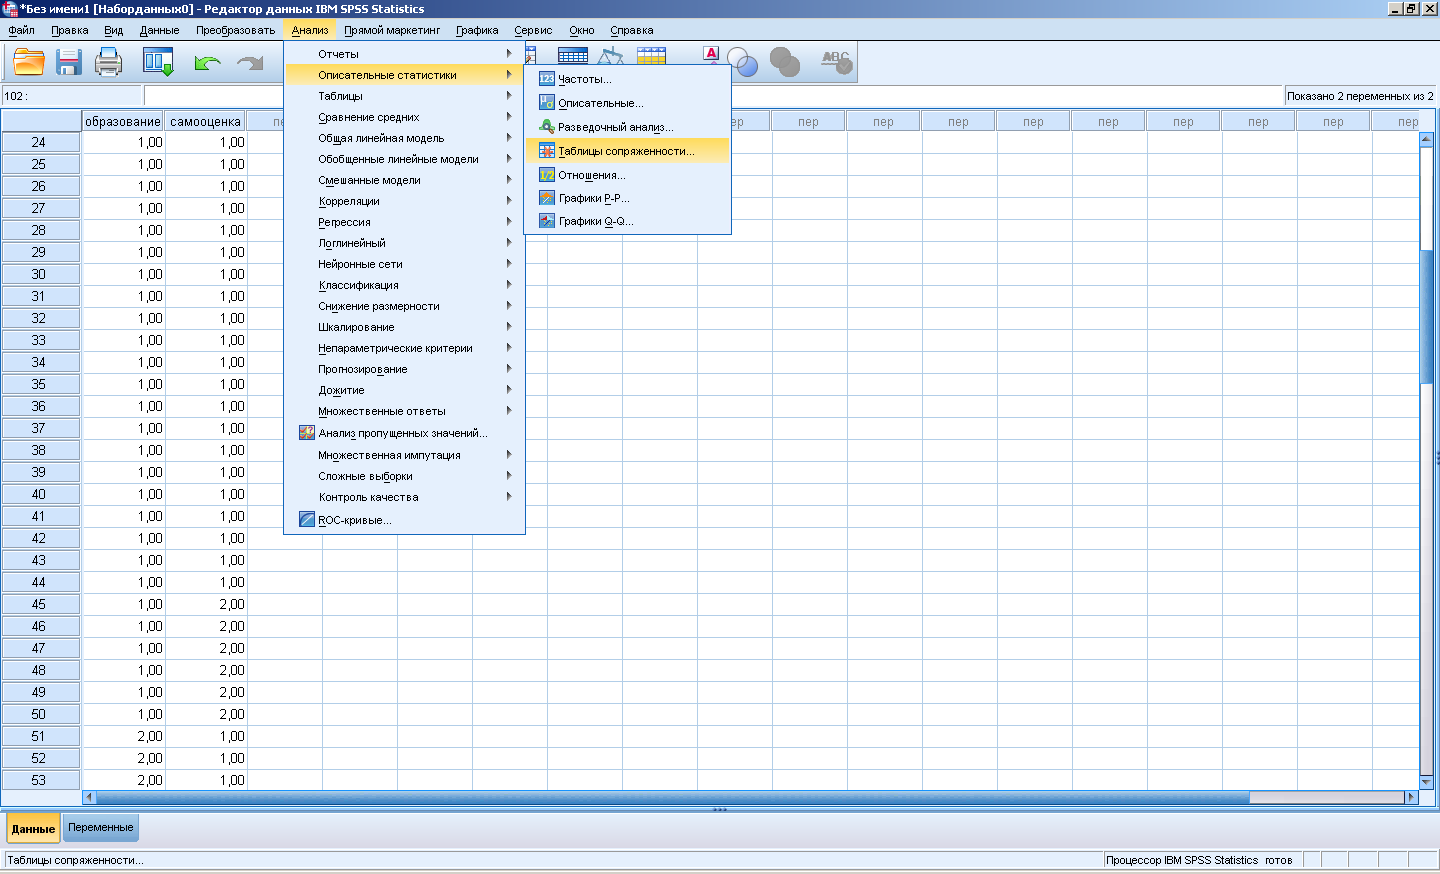Click самооценка cell in row 47
This screenshot has width=1440, height=874.
pos(206,648)
